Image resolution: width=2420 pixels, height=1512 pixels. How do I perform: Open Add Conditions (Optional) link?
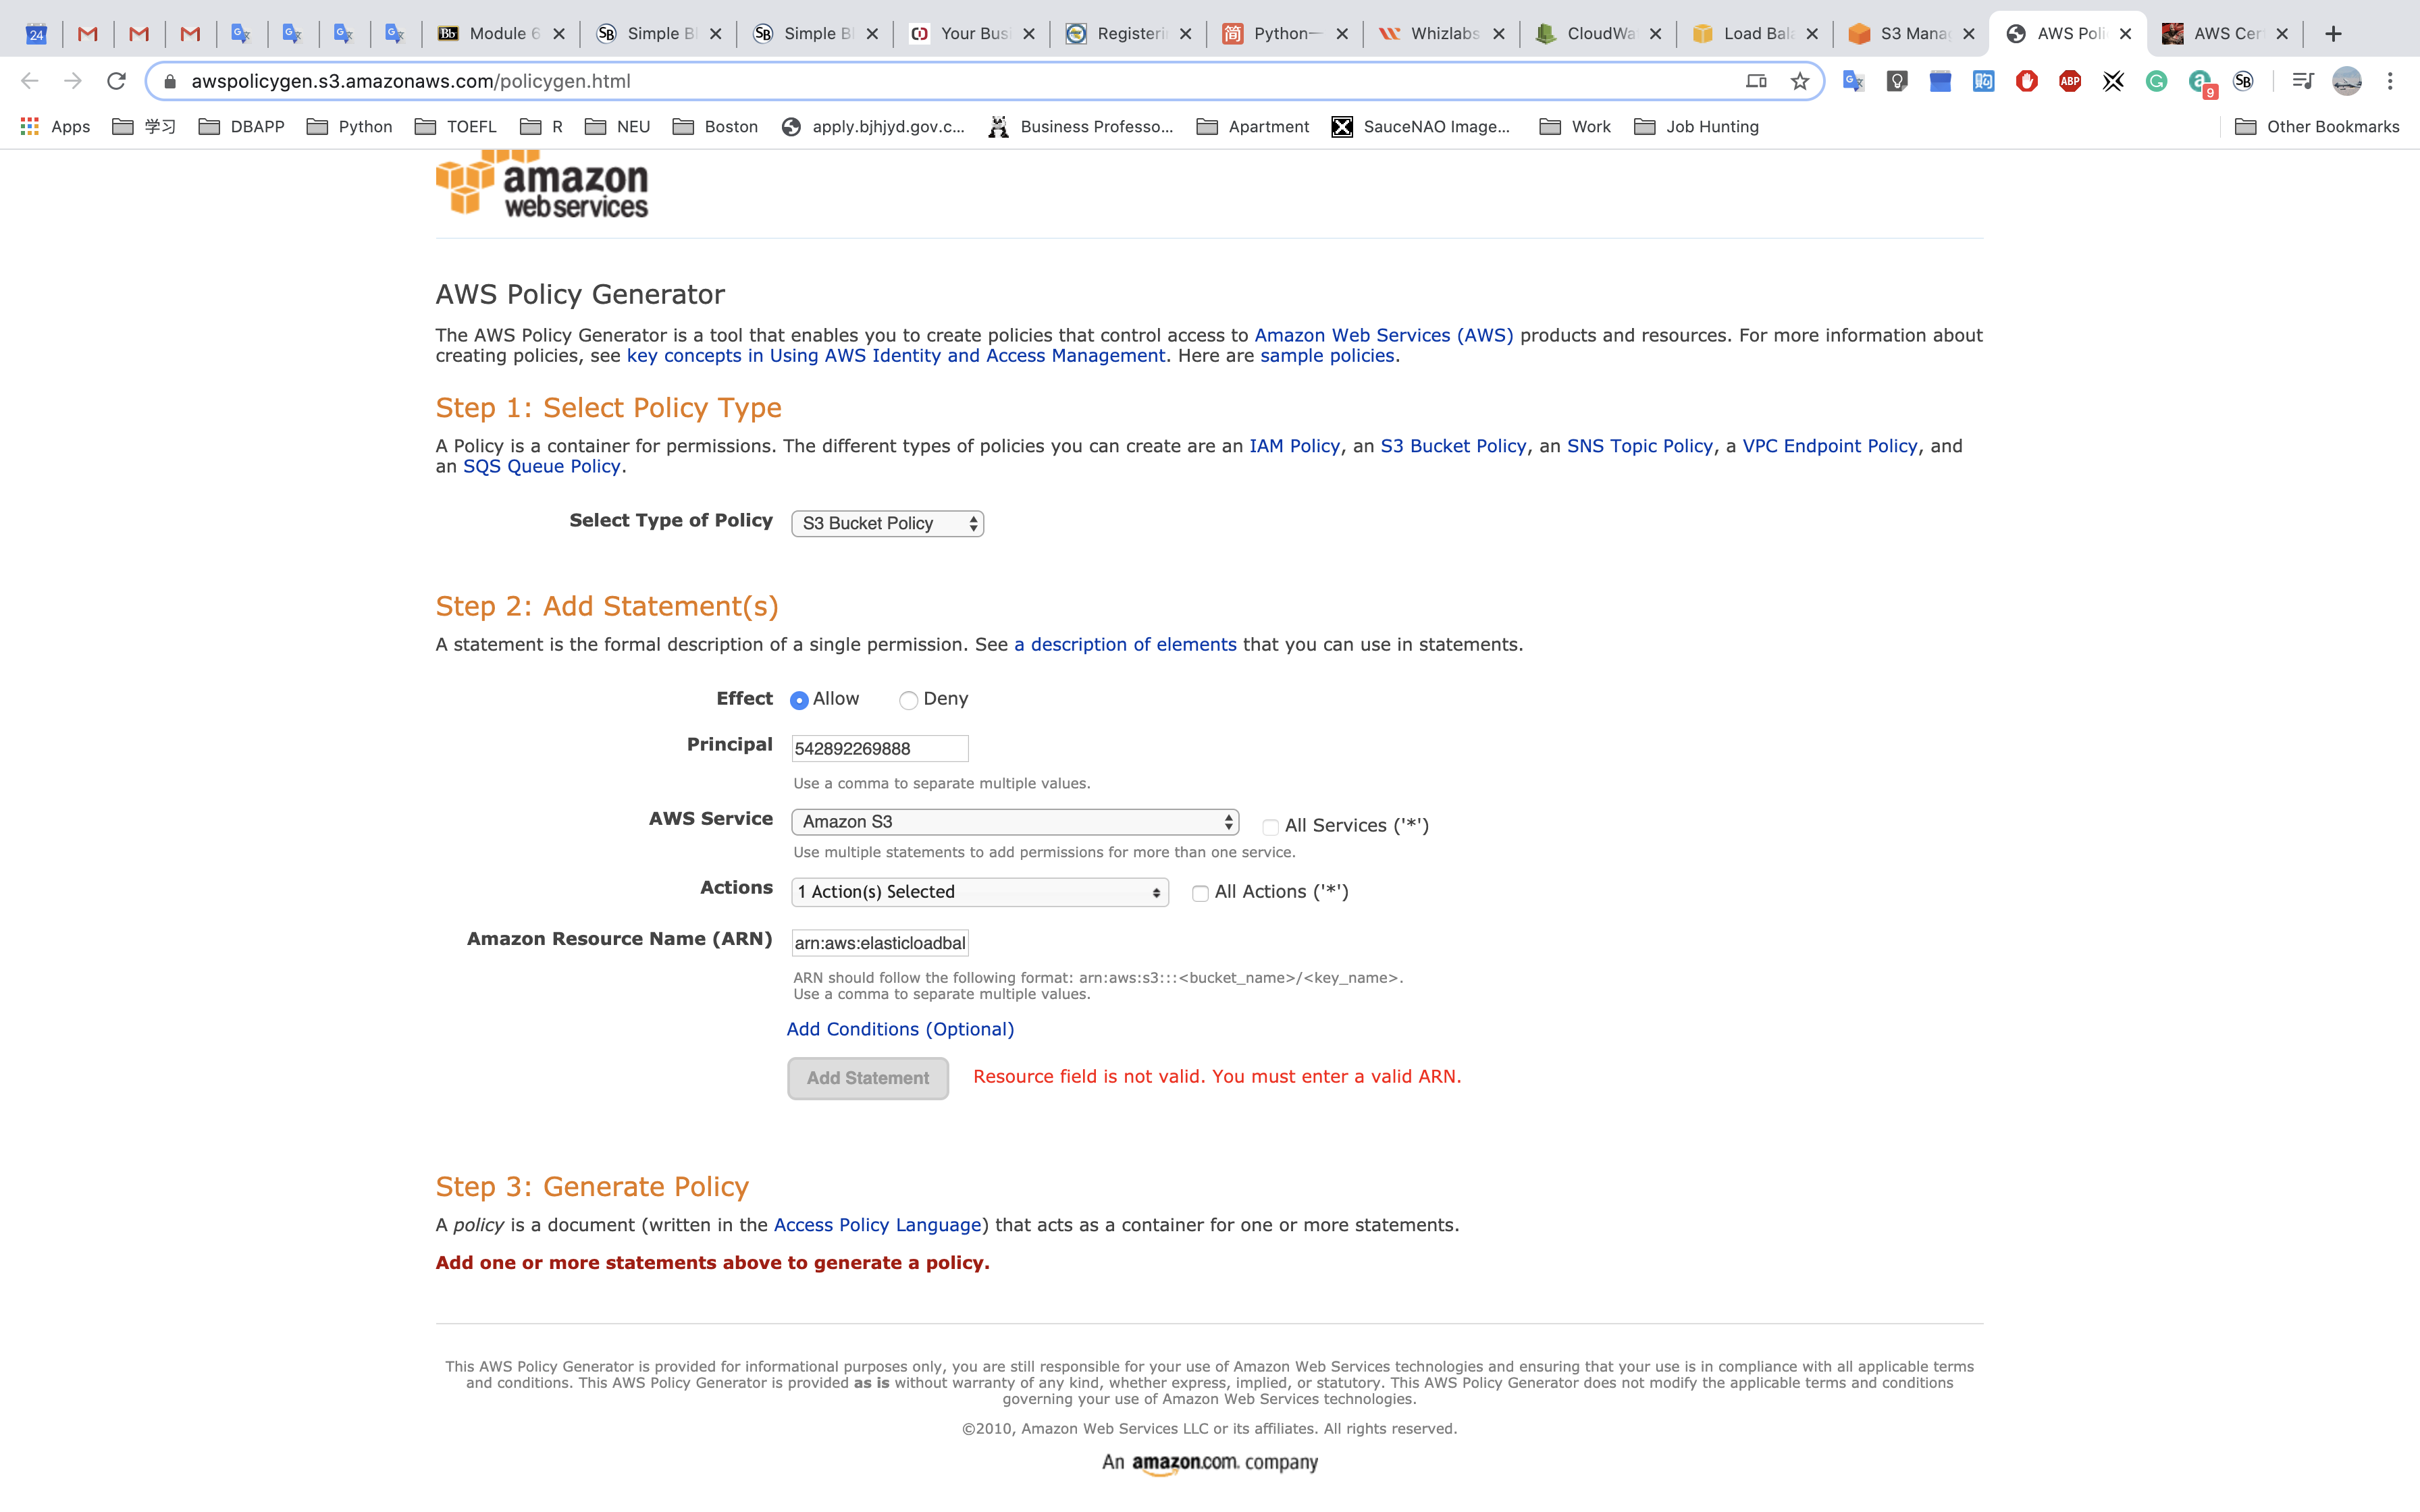click(900, 1029)
